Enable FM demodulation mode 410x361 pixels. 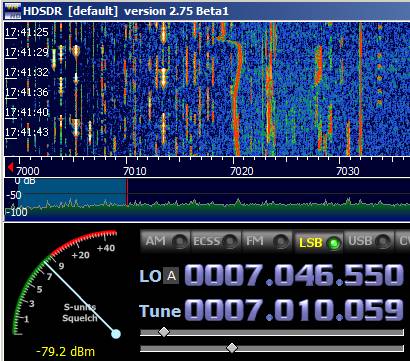tap(267, 241)
